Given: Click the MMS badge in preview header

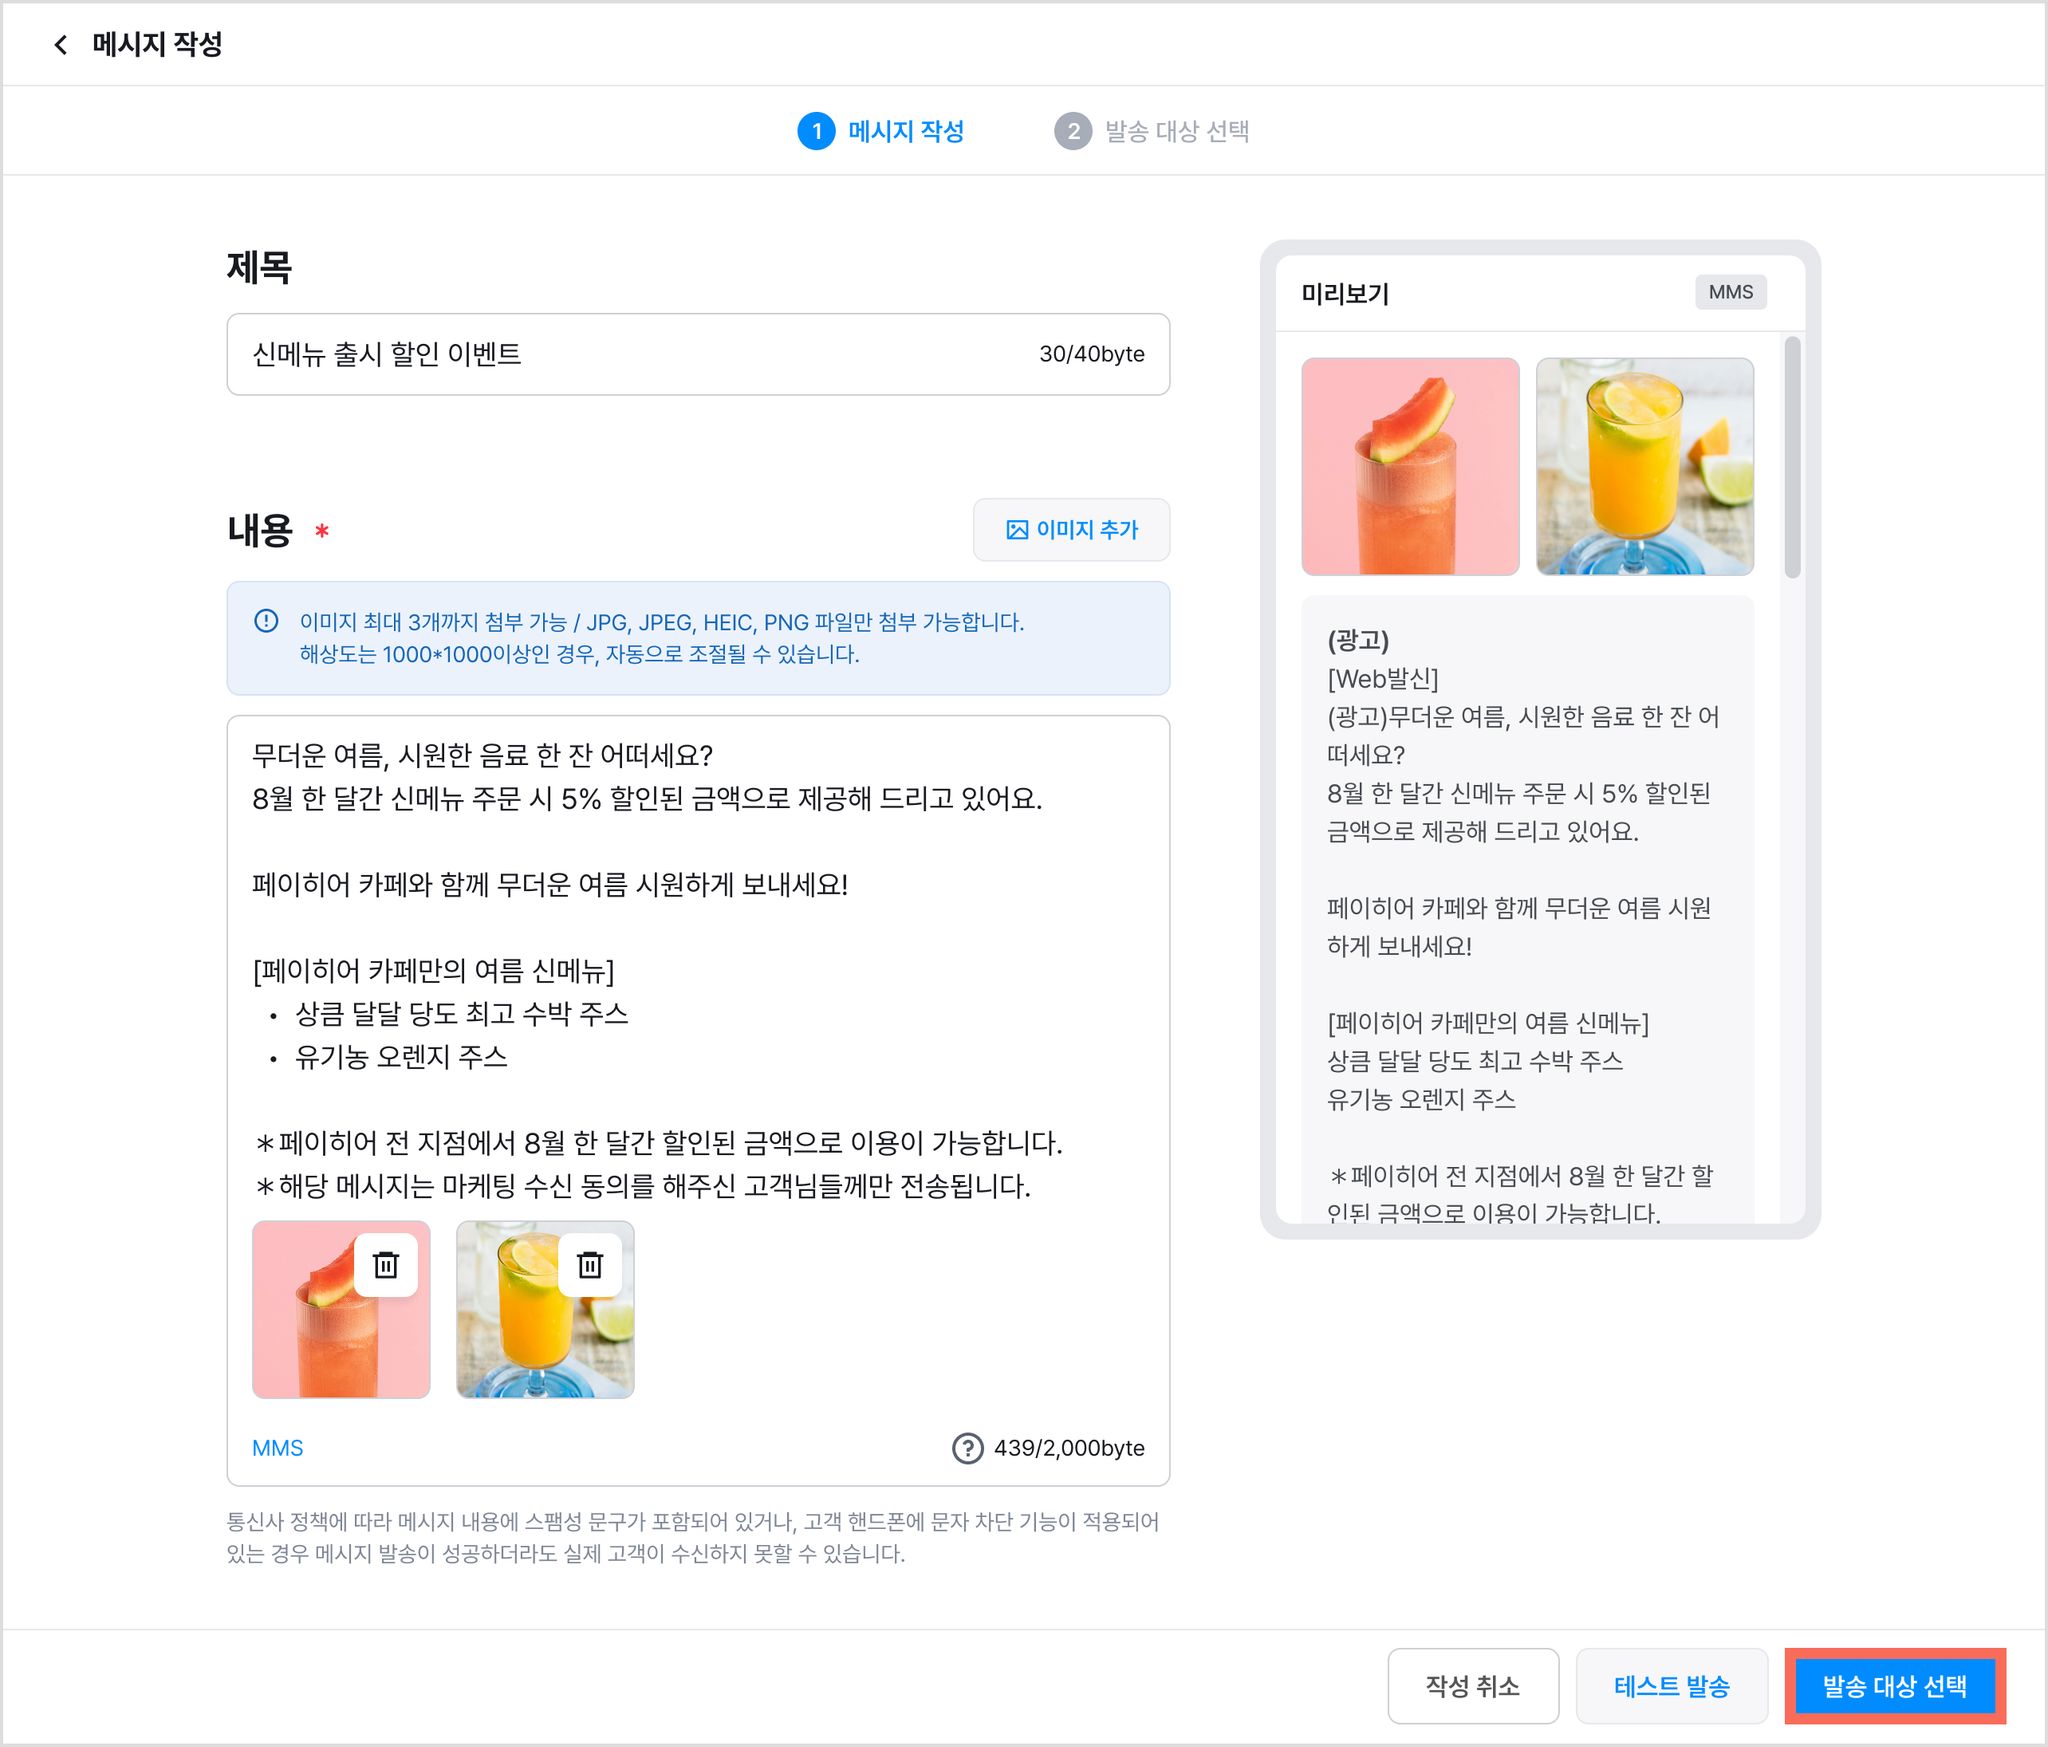Looking at the screenshot, I should [x=1731, y=292].
